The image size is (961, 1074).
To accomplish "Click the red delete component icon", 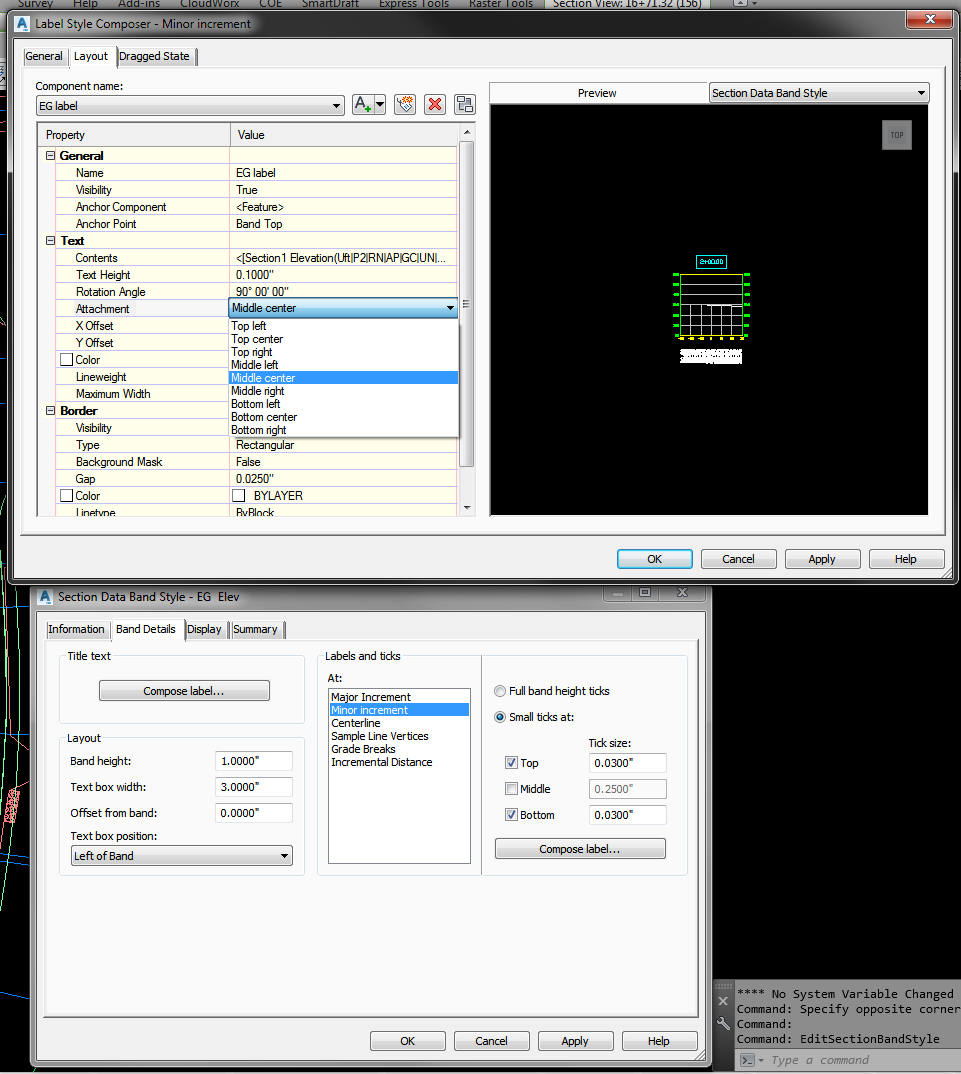I will click(435, 105).
